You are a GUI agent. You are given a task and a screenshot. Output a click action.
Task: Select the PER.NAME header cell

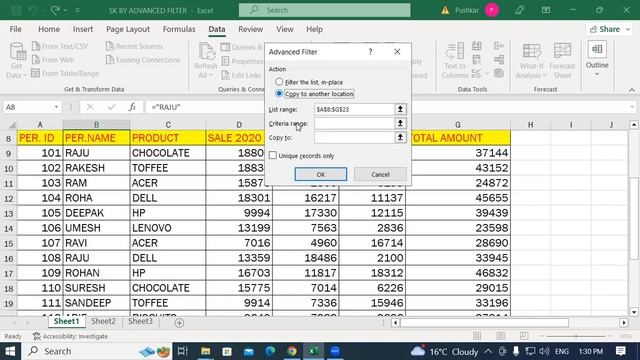click(x=96, y=138)
